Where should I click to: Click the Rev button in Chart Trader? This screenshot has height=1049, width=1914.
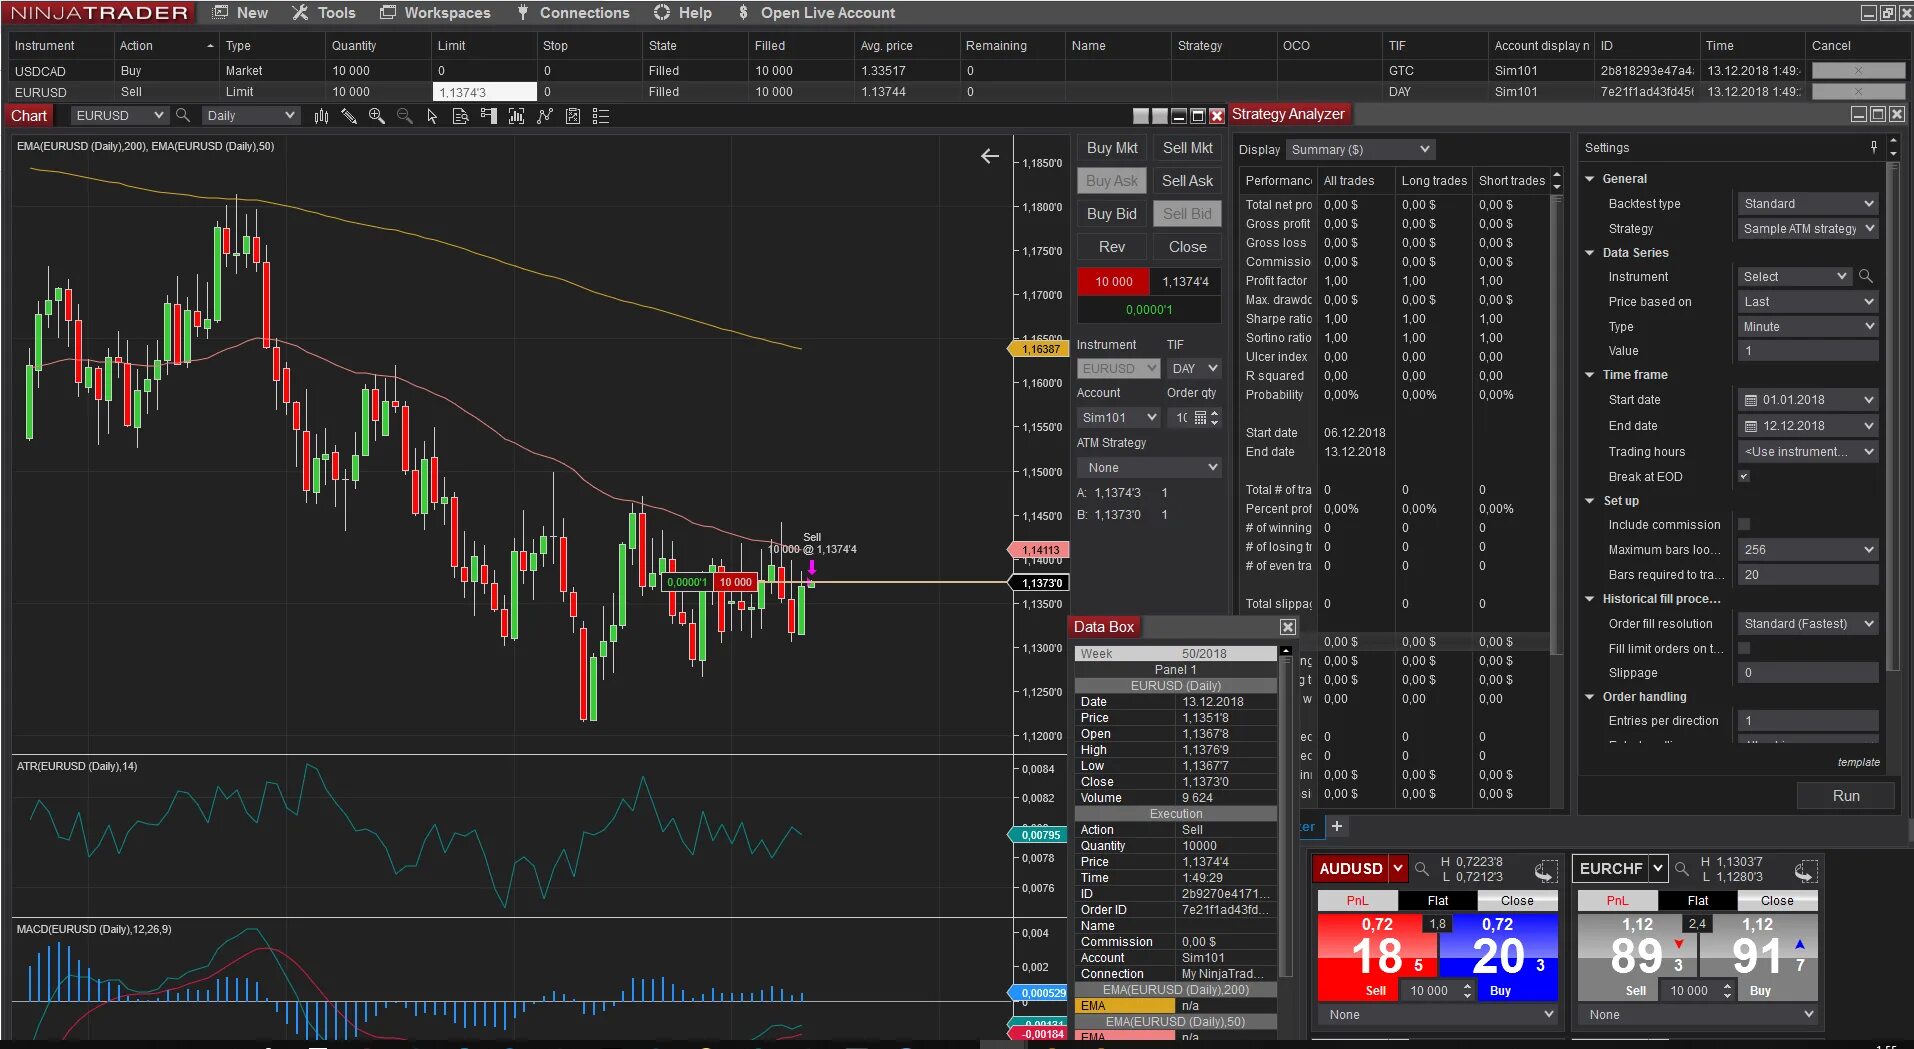[x=1112, y=247]
